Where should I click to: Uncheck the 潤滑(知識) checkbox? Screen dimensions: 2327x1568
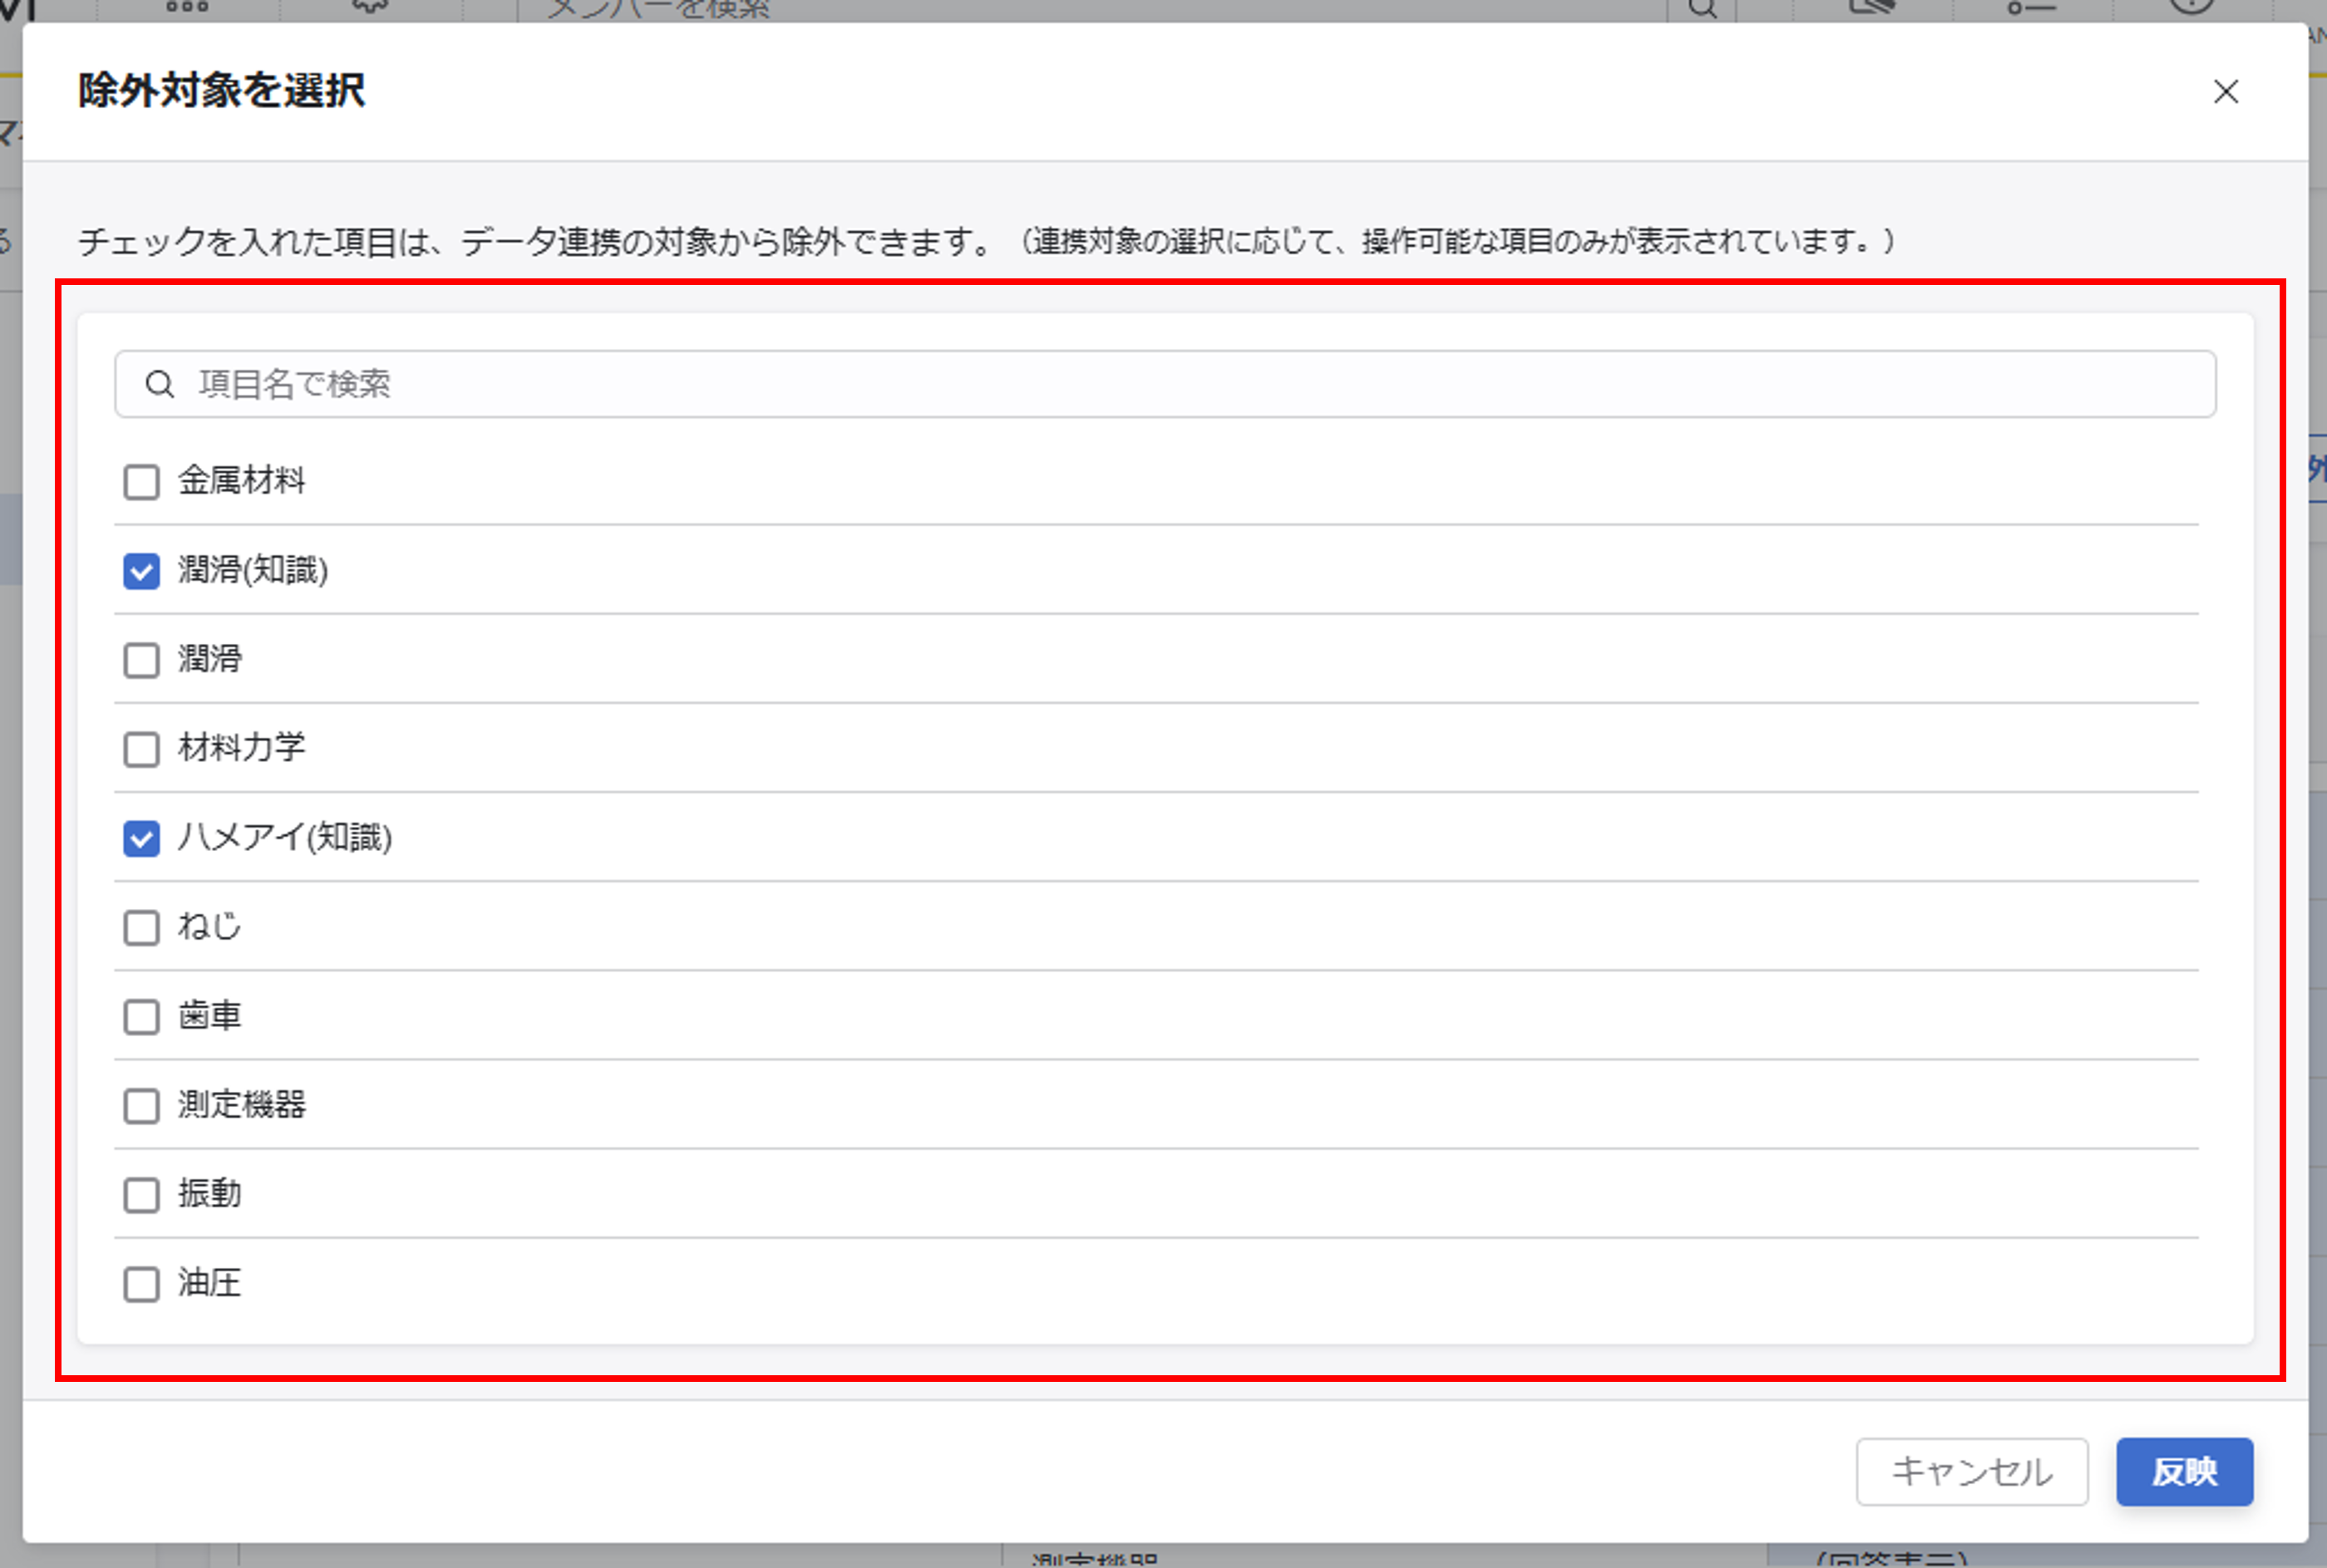tap(141, 571)
